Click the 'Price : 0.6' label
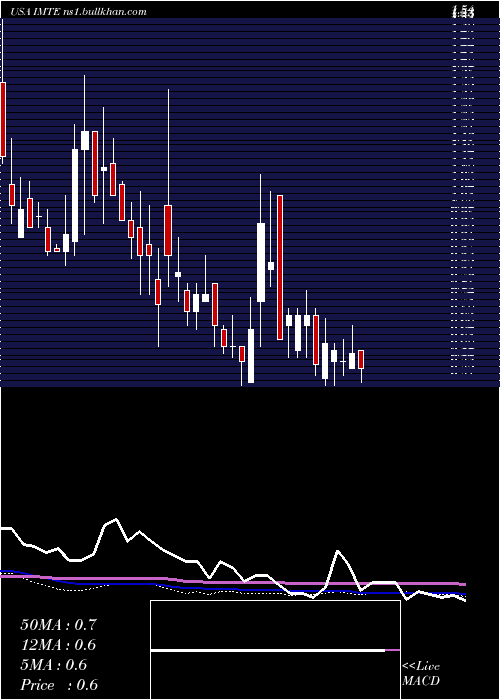This screenshot has width=500, height=700. coord(59,685)
